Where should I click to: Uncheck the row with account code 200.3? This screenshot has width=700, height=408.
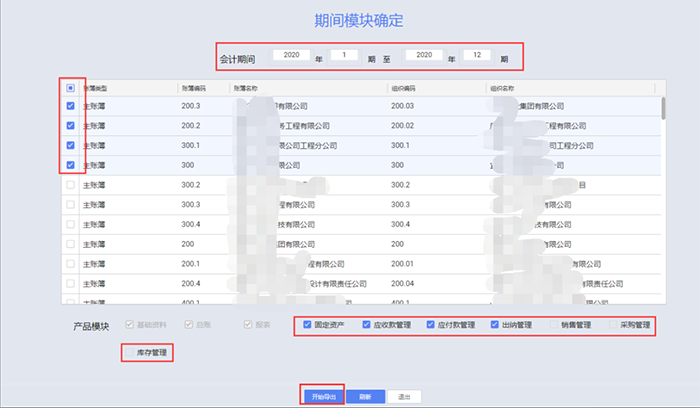tap(71, 106)
